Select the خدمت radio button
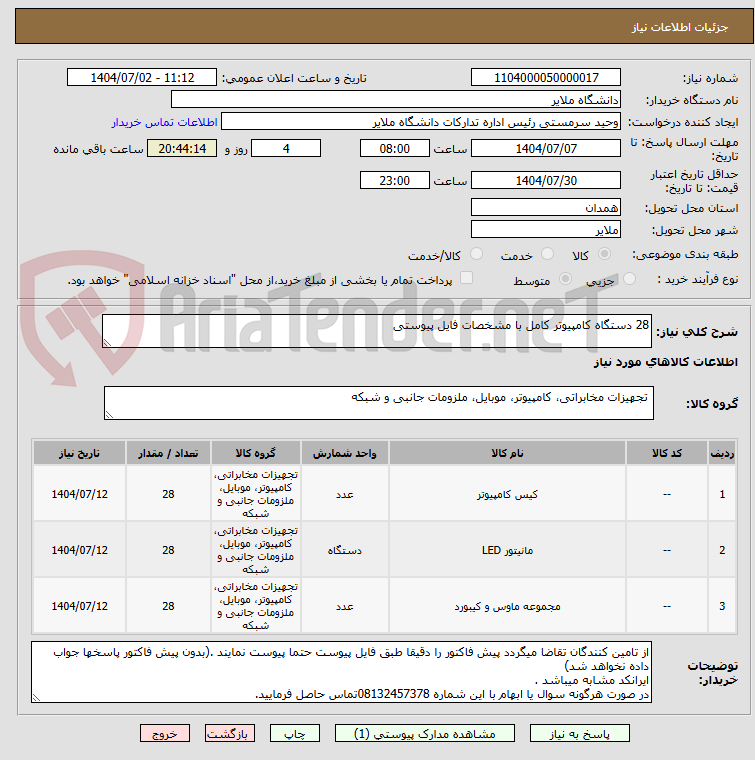Image resolution: width=755 pixels, height=760 pixels. (548, 254)
